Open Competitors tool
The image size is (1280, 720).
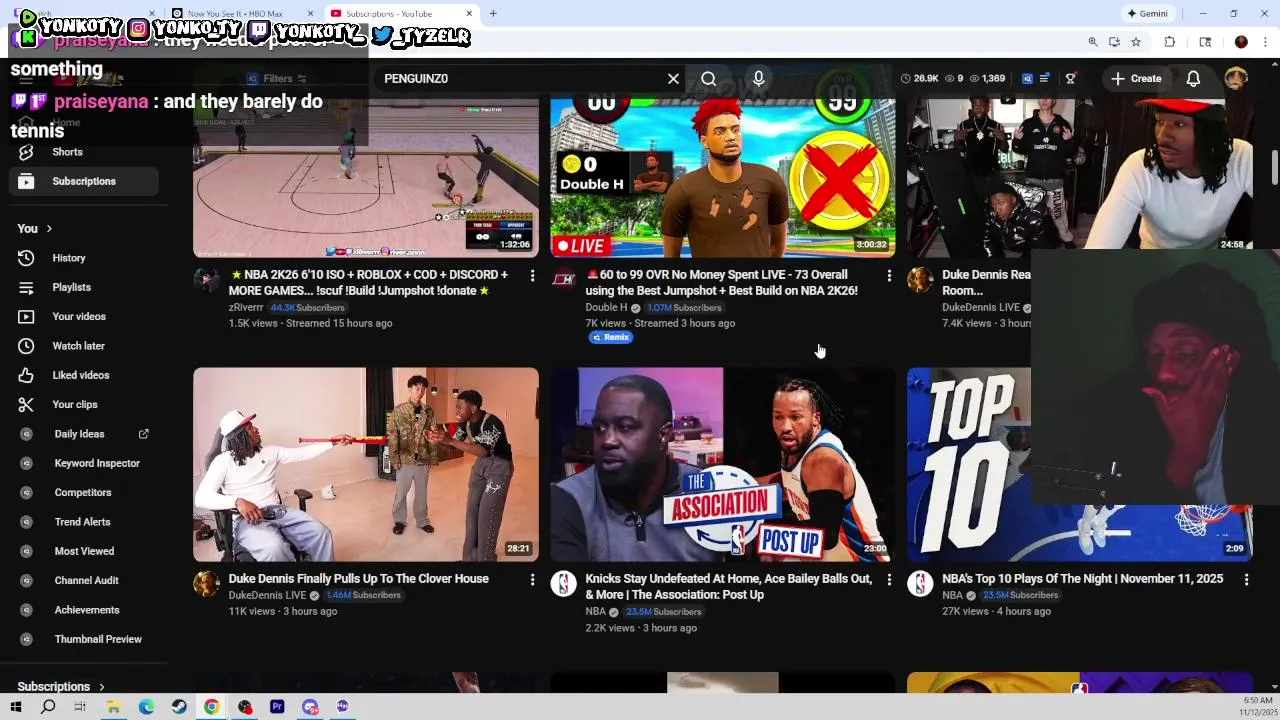point(84,492)
